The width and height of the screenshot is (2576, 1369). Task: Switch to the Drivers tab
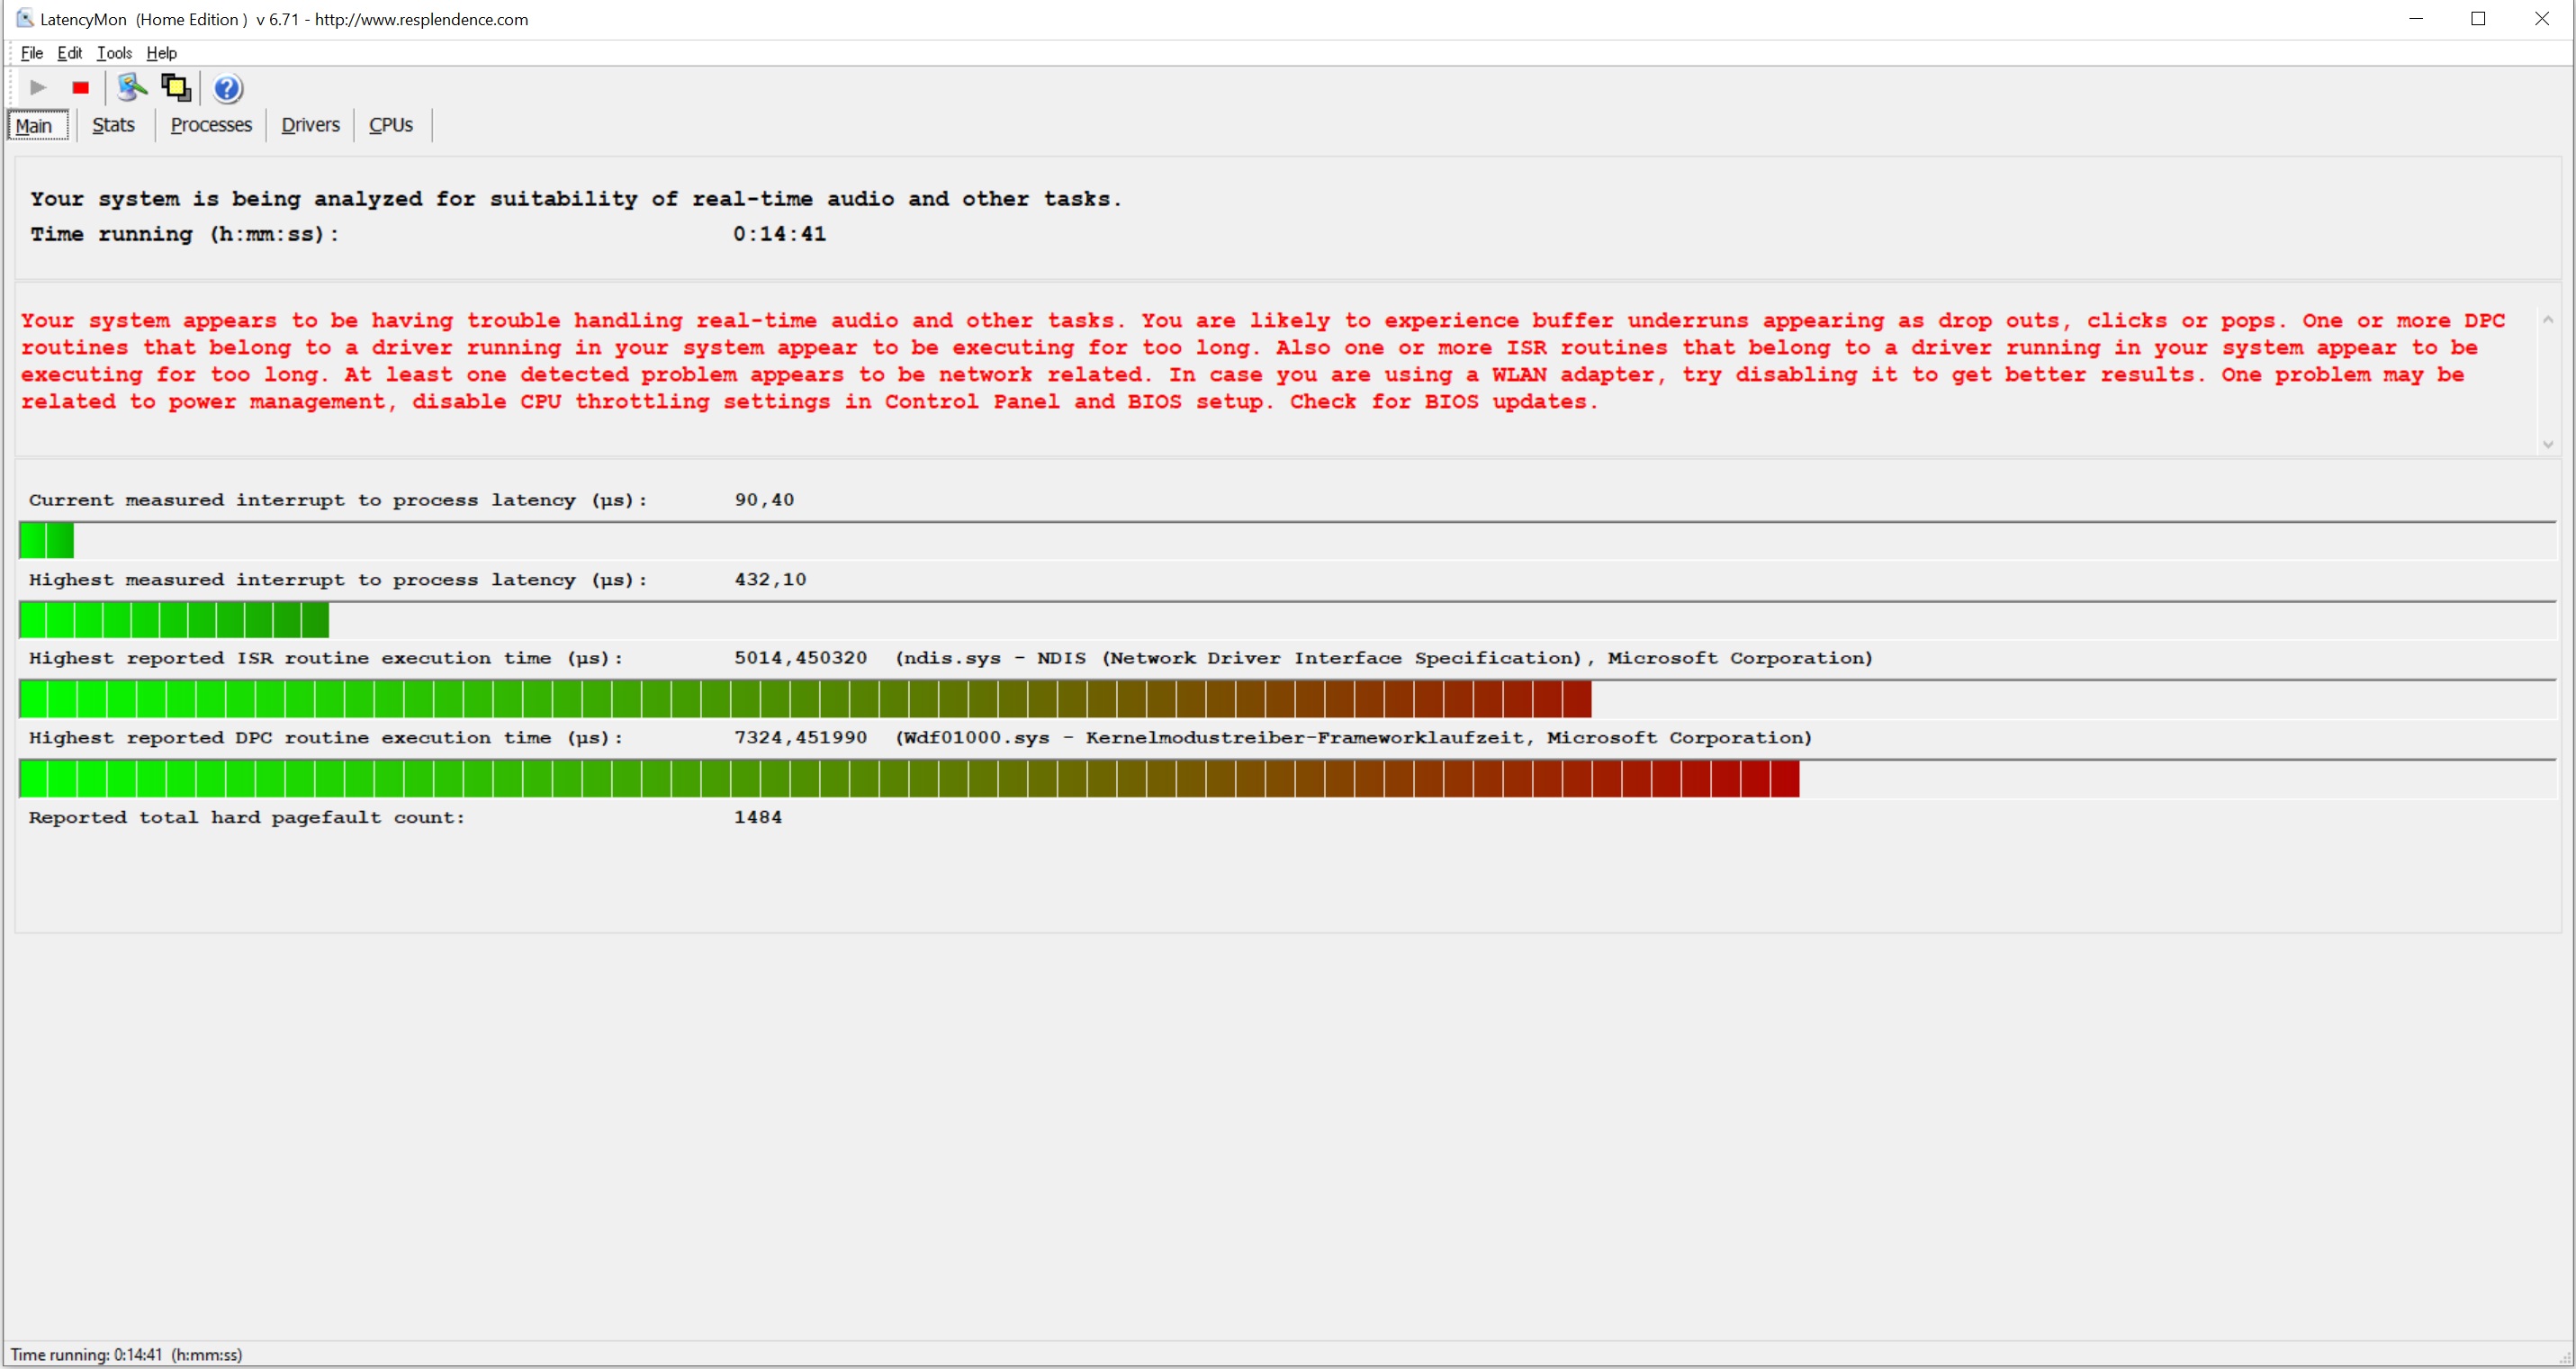[310, 125]
